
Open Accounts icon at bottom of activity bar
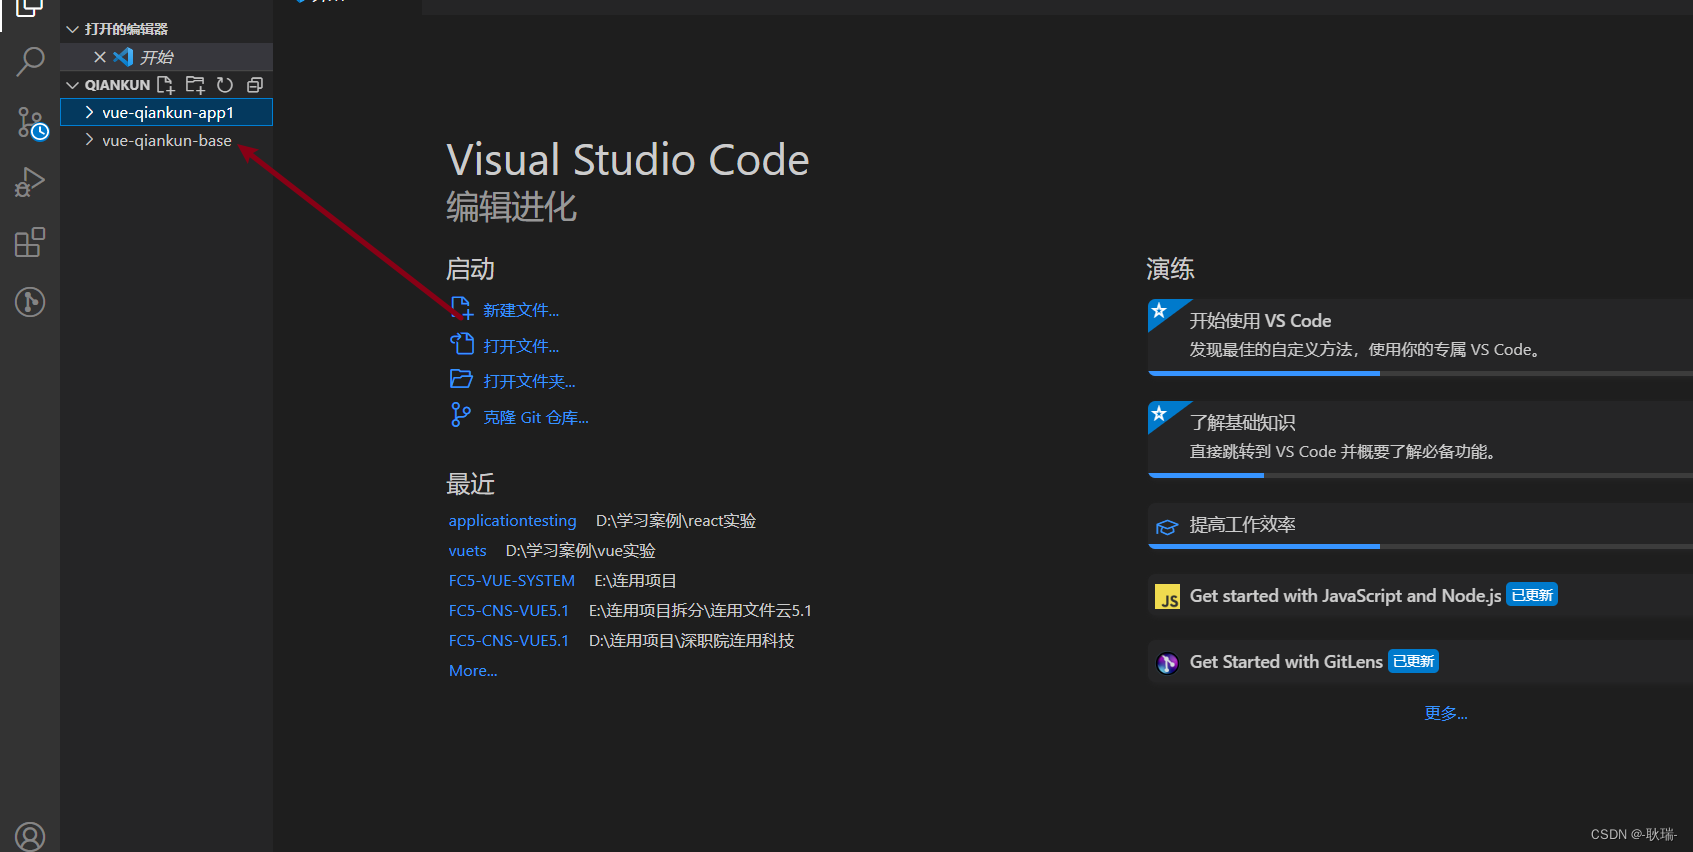(30, 836)
